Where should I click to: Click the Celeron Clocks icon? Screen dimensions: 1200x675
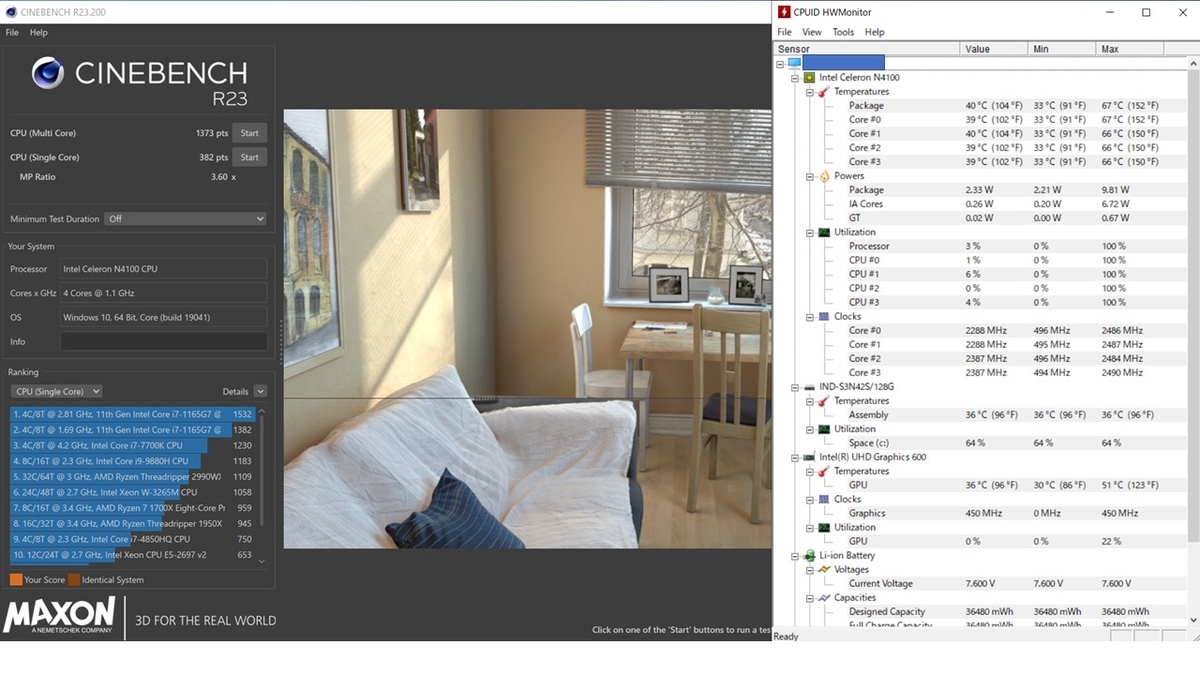(x=824, y=316)
